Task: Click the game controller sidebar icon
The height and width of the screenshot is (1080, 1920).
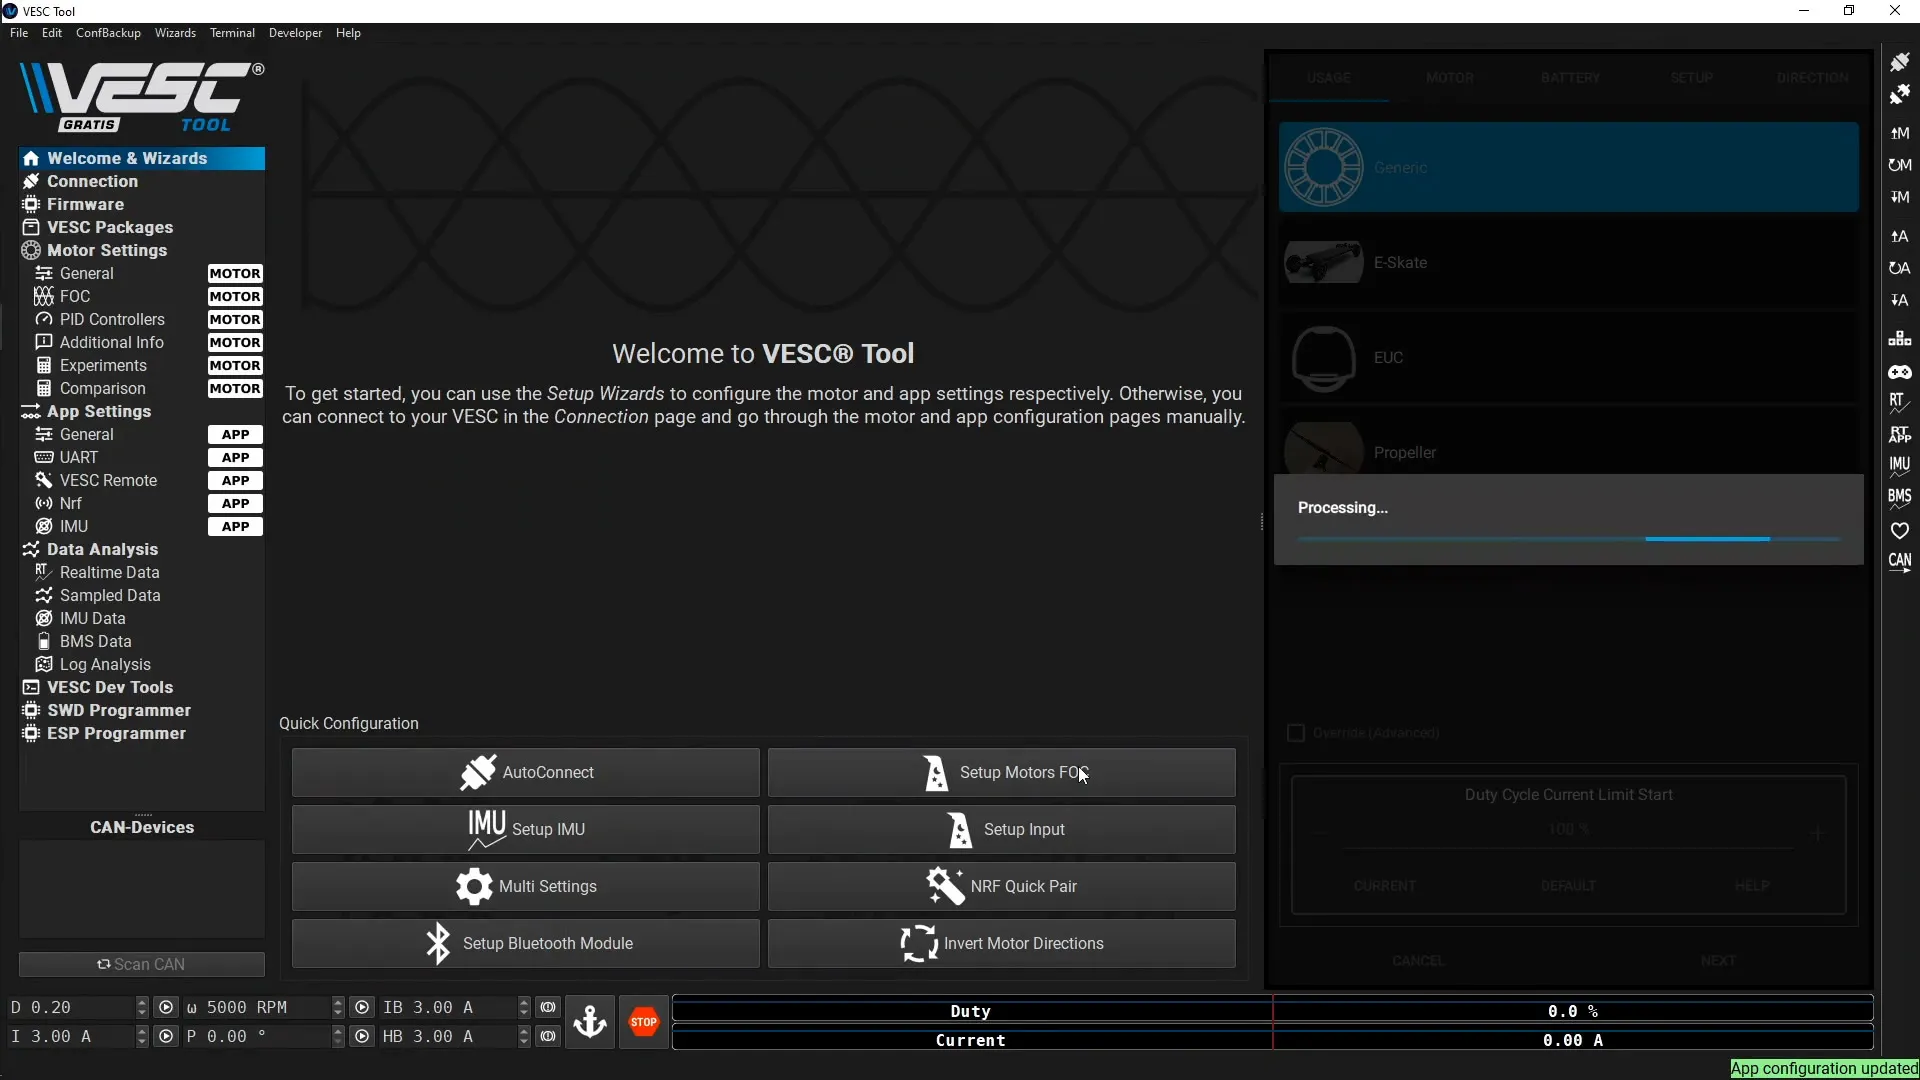Action: (x=1901, y=372)
